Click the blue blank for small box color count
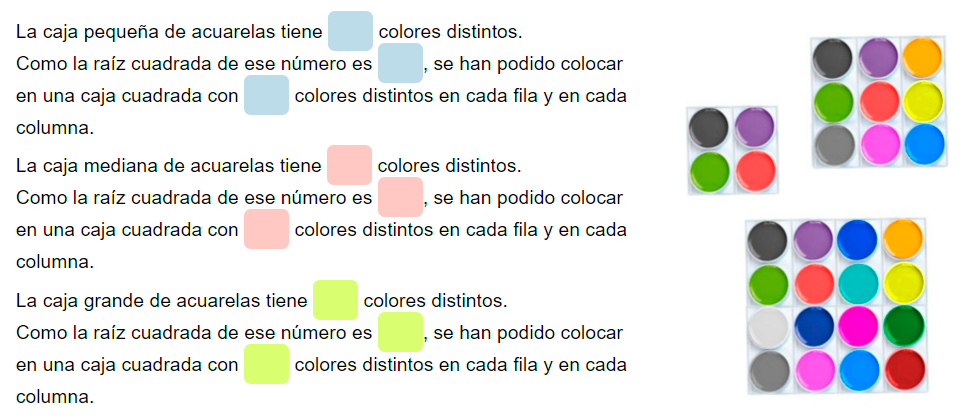Screen dimensions: 961x419 [x=350, y=31]
